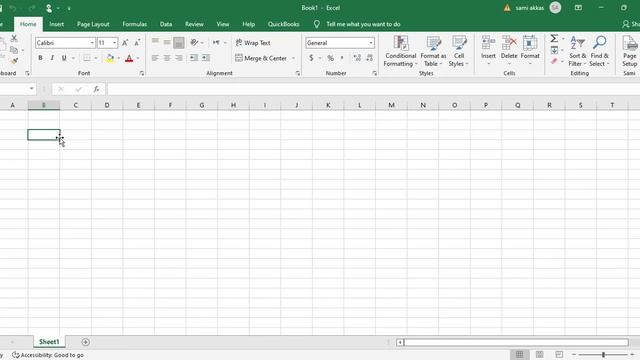This screenshot has width=640, height=360.
Task: Click Merge & Center button
Action: click(x=261, y=58)
